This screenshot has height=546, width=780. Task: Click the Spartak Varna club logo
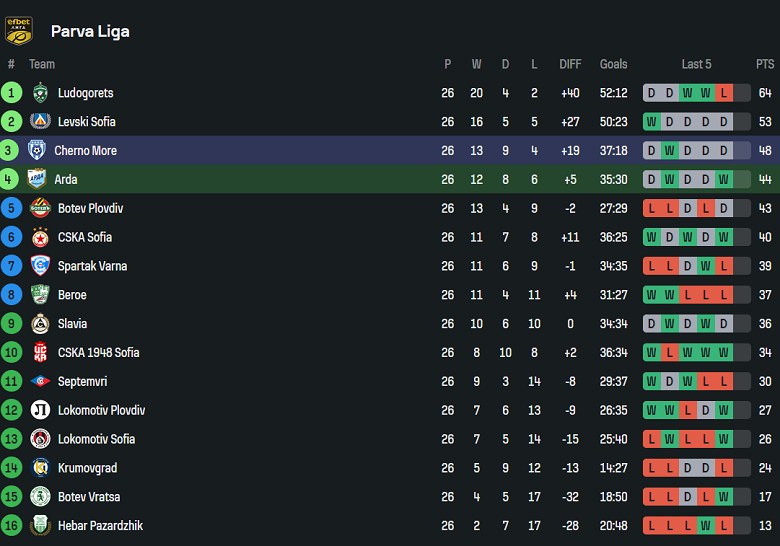pos(40,266)
